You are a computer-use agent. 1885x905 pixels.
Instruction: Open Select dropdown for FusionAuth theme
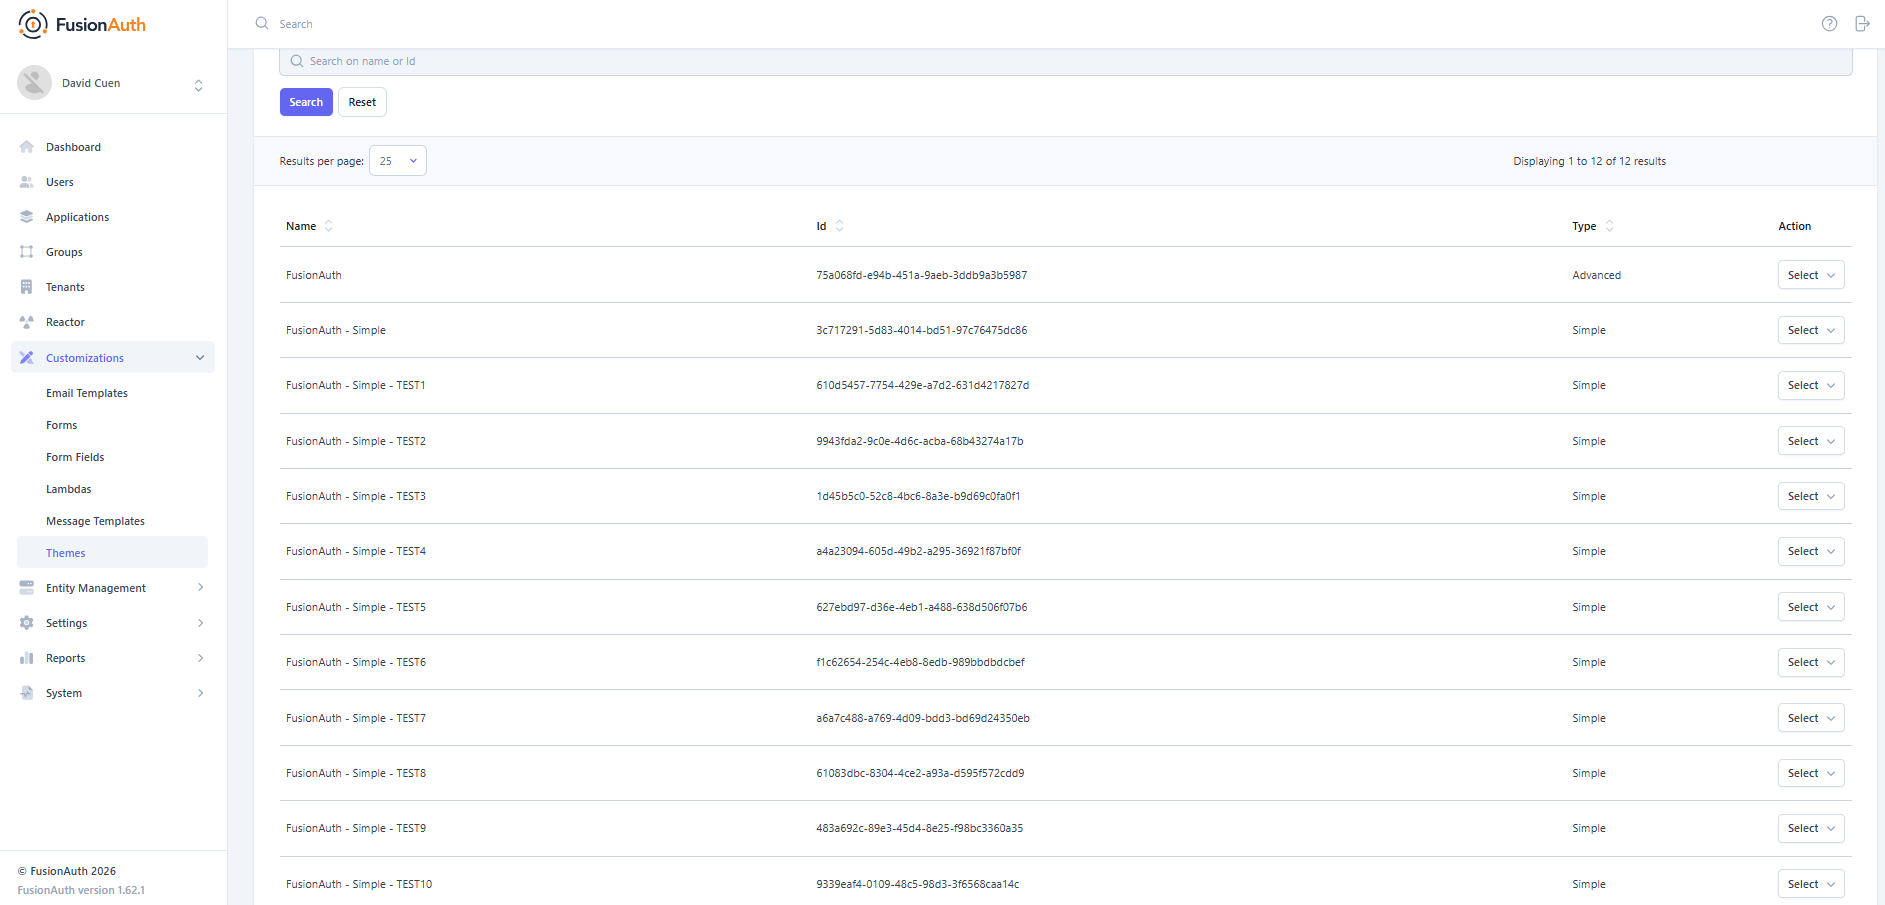coord(1810,275)
